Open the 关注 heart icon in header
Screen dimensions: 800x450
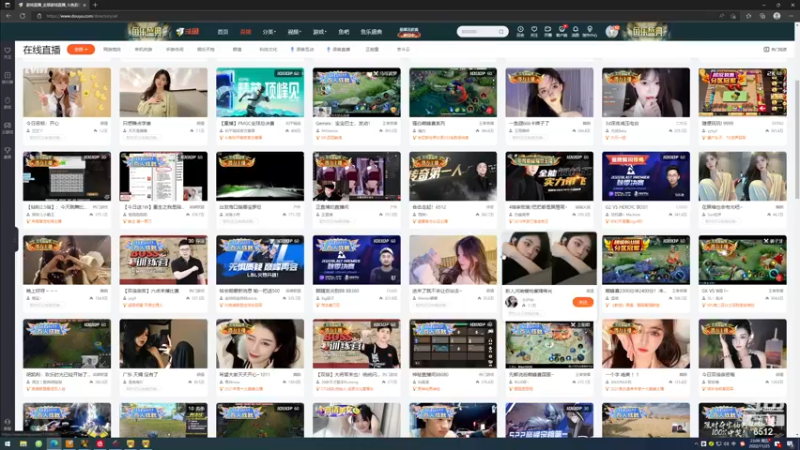534,31
